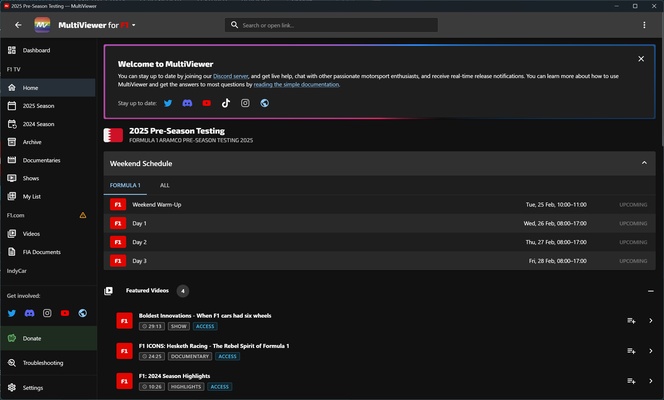Open FIA Documents in the sidebar
Image resolution: width=664 pixels, height=400 pixels.
pyautogui.click(x=48, y=252)
